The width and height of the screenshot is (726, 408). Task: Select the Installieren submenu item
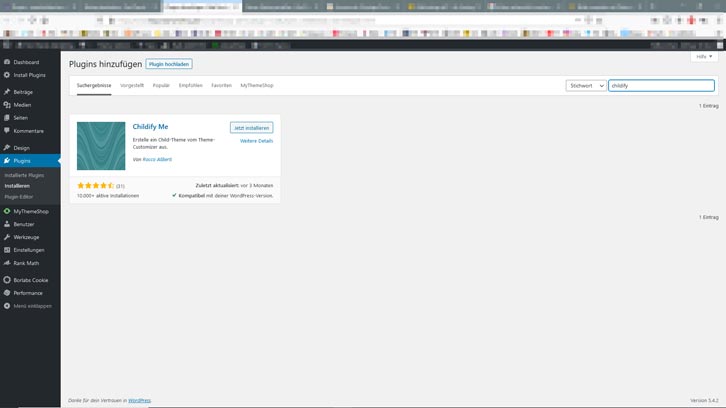point(17,186)
